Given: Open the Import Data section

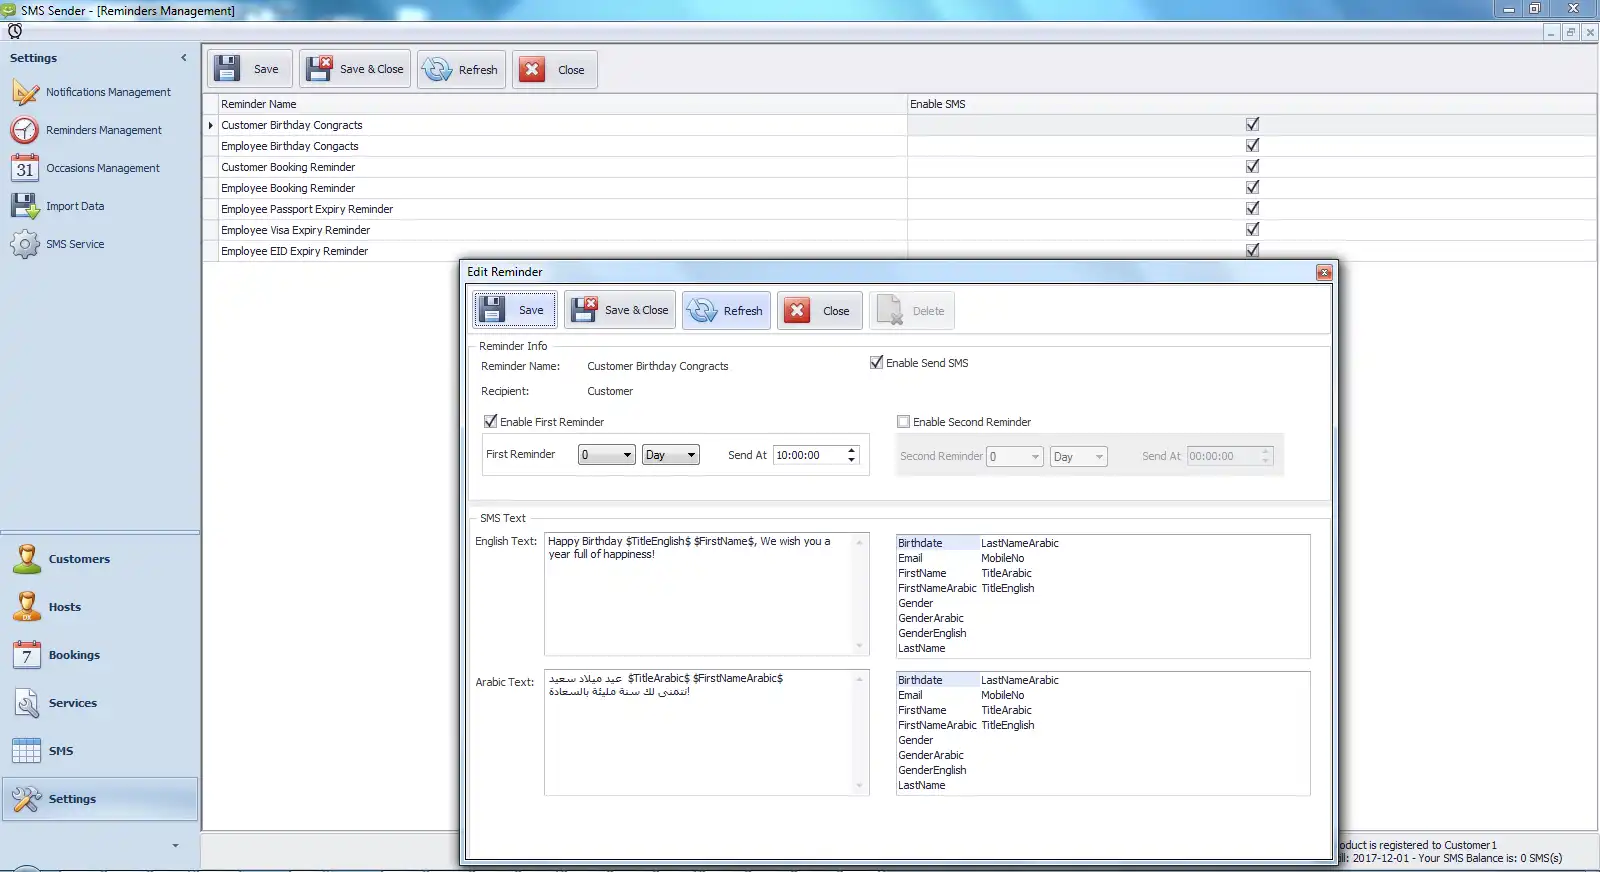Looking at the screenshot, I should [x=75, y=206].
